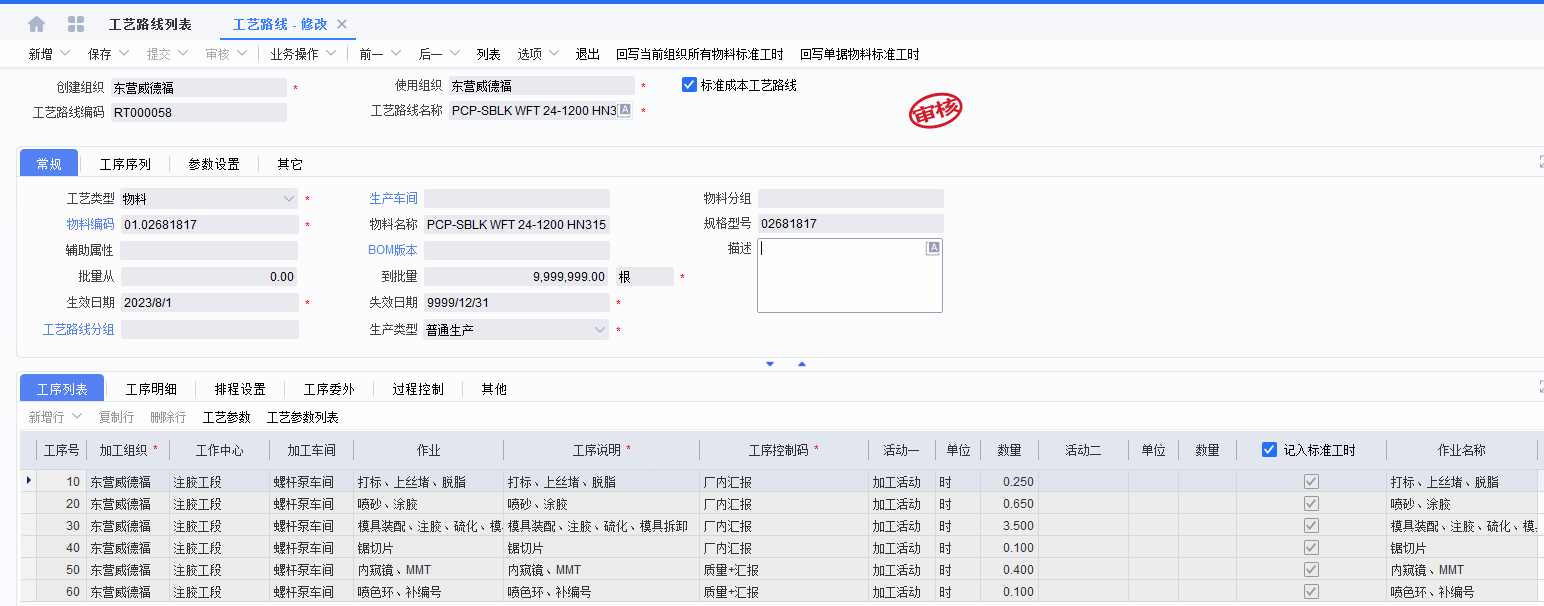This screenshot has height=606, width=1544.
Task: Click 喷色环、补编号 cell in 作业 column
Action: click(428, 592)
